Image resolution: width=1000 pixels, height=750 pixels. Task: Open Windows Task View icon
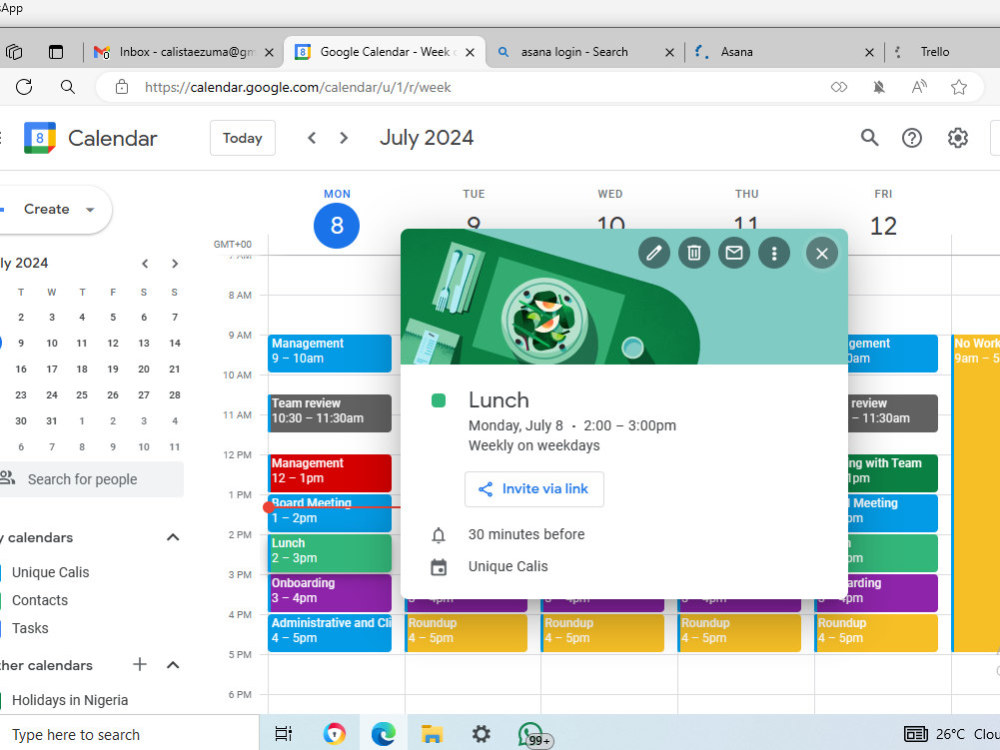coord(283,734)
